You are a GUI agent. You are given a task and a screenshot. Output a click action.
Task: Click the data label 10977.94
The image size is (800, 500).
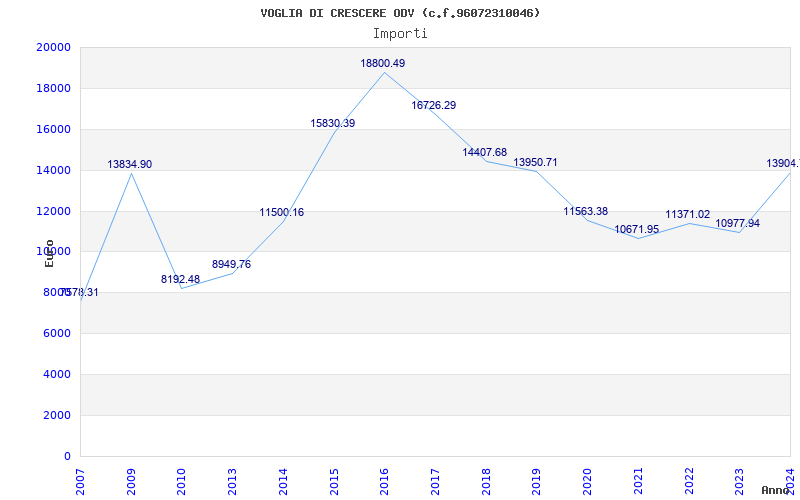coord(738,223)
